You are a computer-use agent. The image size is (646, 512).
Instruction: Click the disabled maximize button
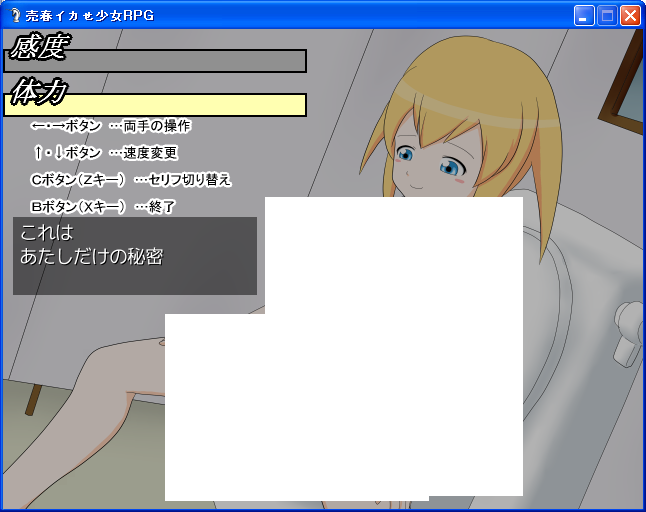[607, 16]
